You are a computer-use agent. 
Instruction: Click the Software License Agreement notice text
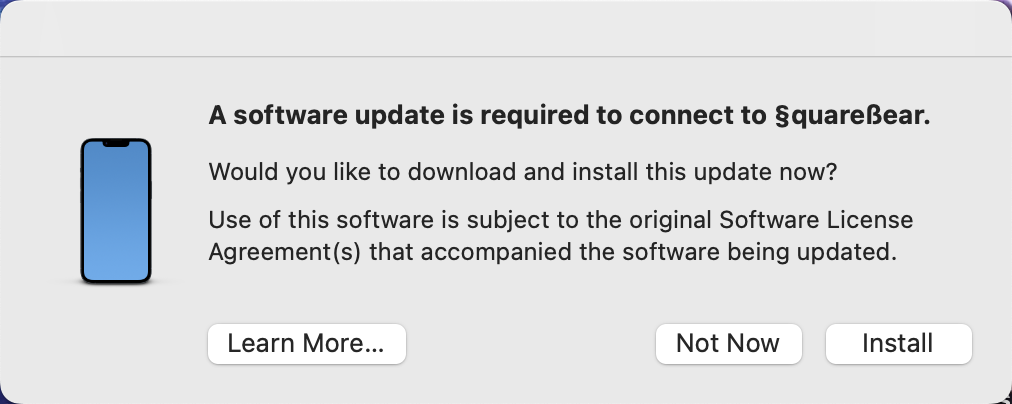coord(548,236)
